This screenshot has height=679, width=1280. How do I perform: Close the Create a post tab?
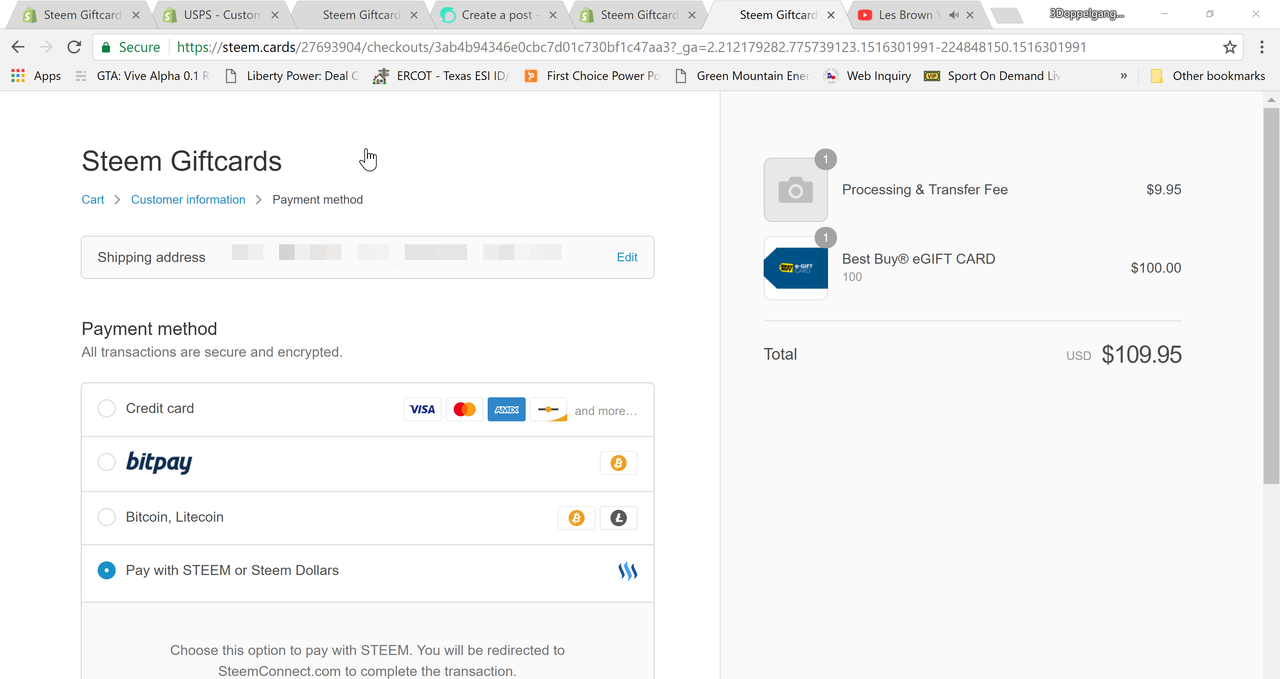(553, 15)
